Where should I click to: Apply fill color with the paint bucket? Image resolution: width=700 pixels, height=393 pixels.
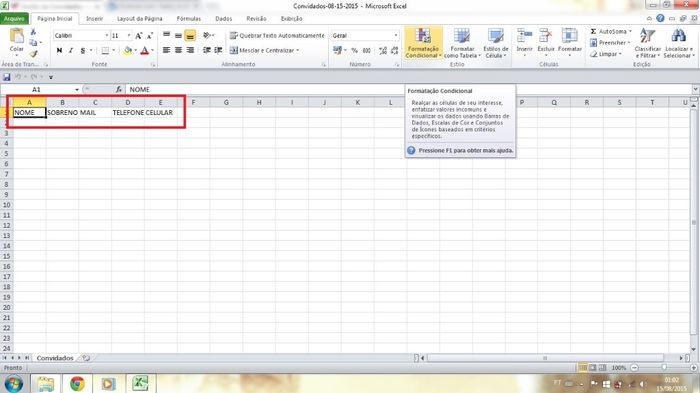128,50
